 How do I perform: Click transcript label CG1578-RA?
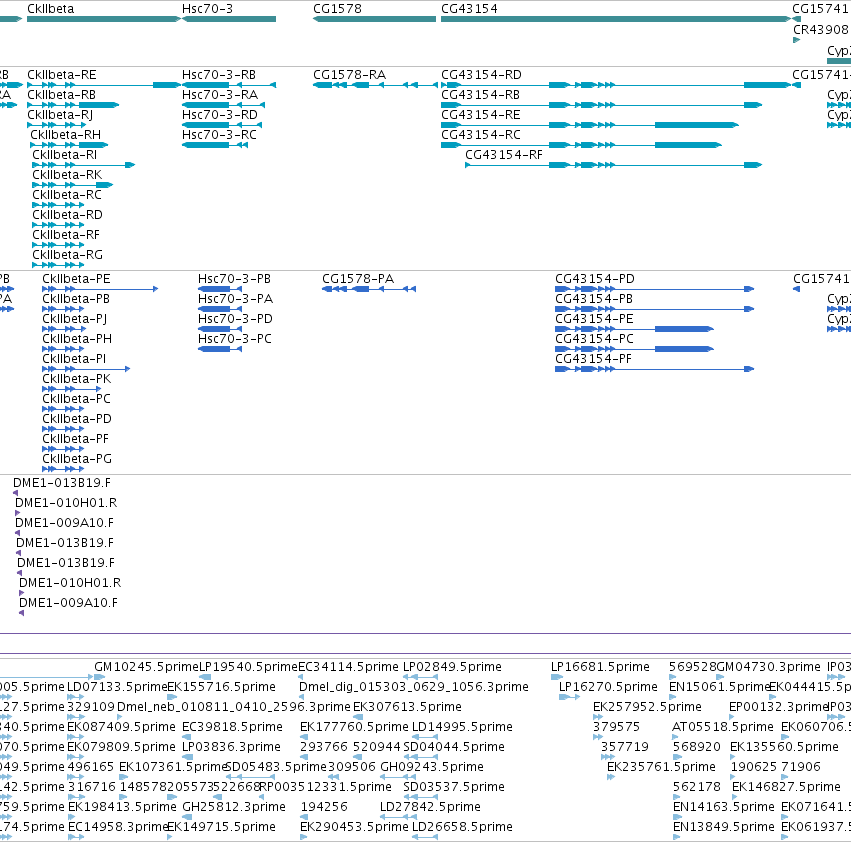pyautogui.click(x=350, y=75)
